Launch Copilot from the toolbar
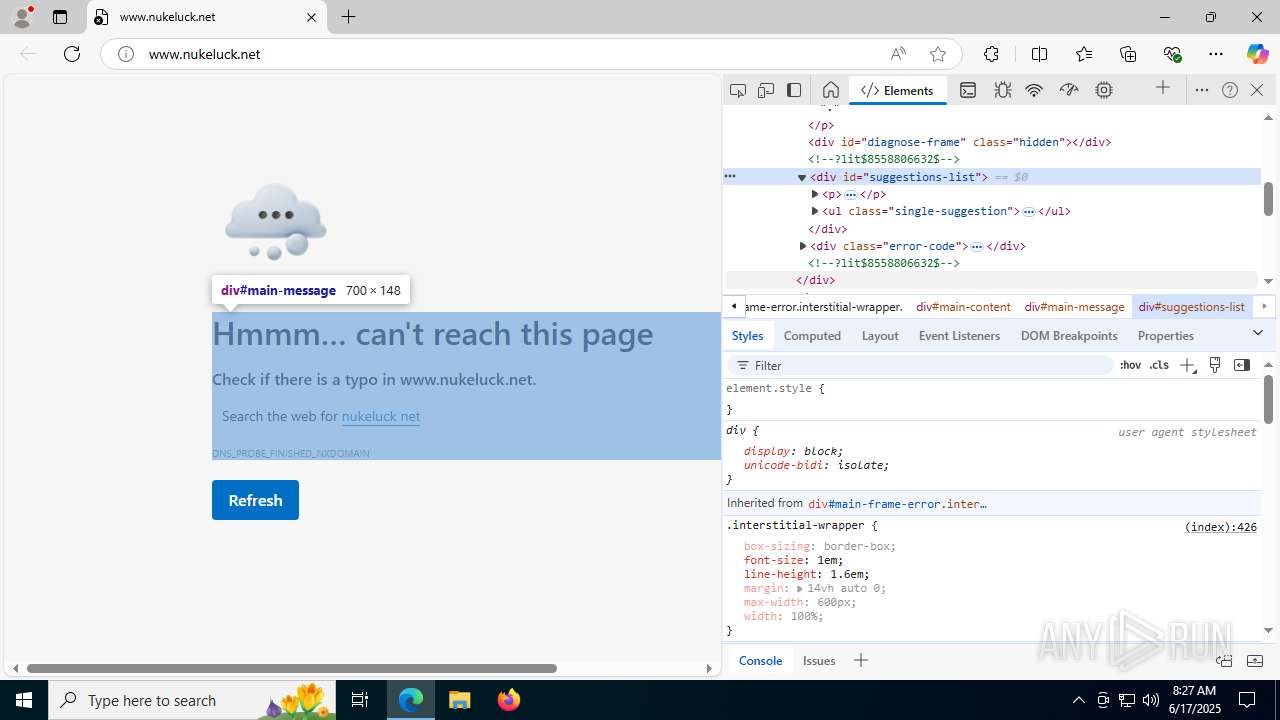Image resolution: width=1280 pixels, height=720 pixels. coord(1257,54)
